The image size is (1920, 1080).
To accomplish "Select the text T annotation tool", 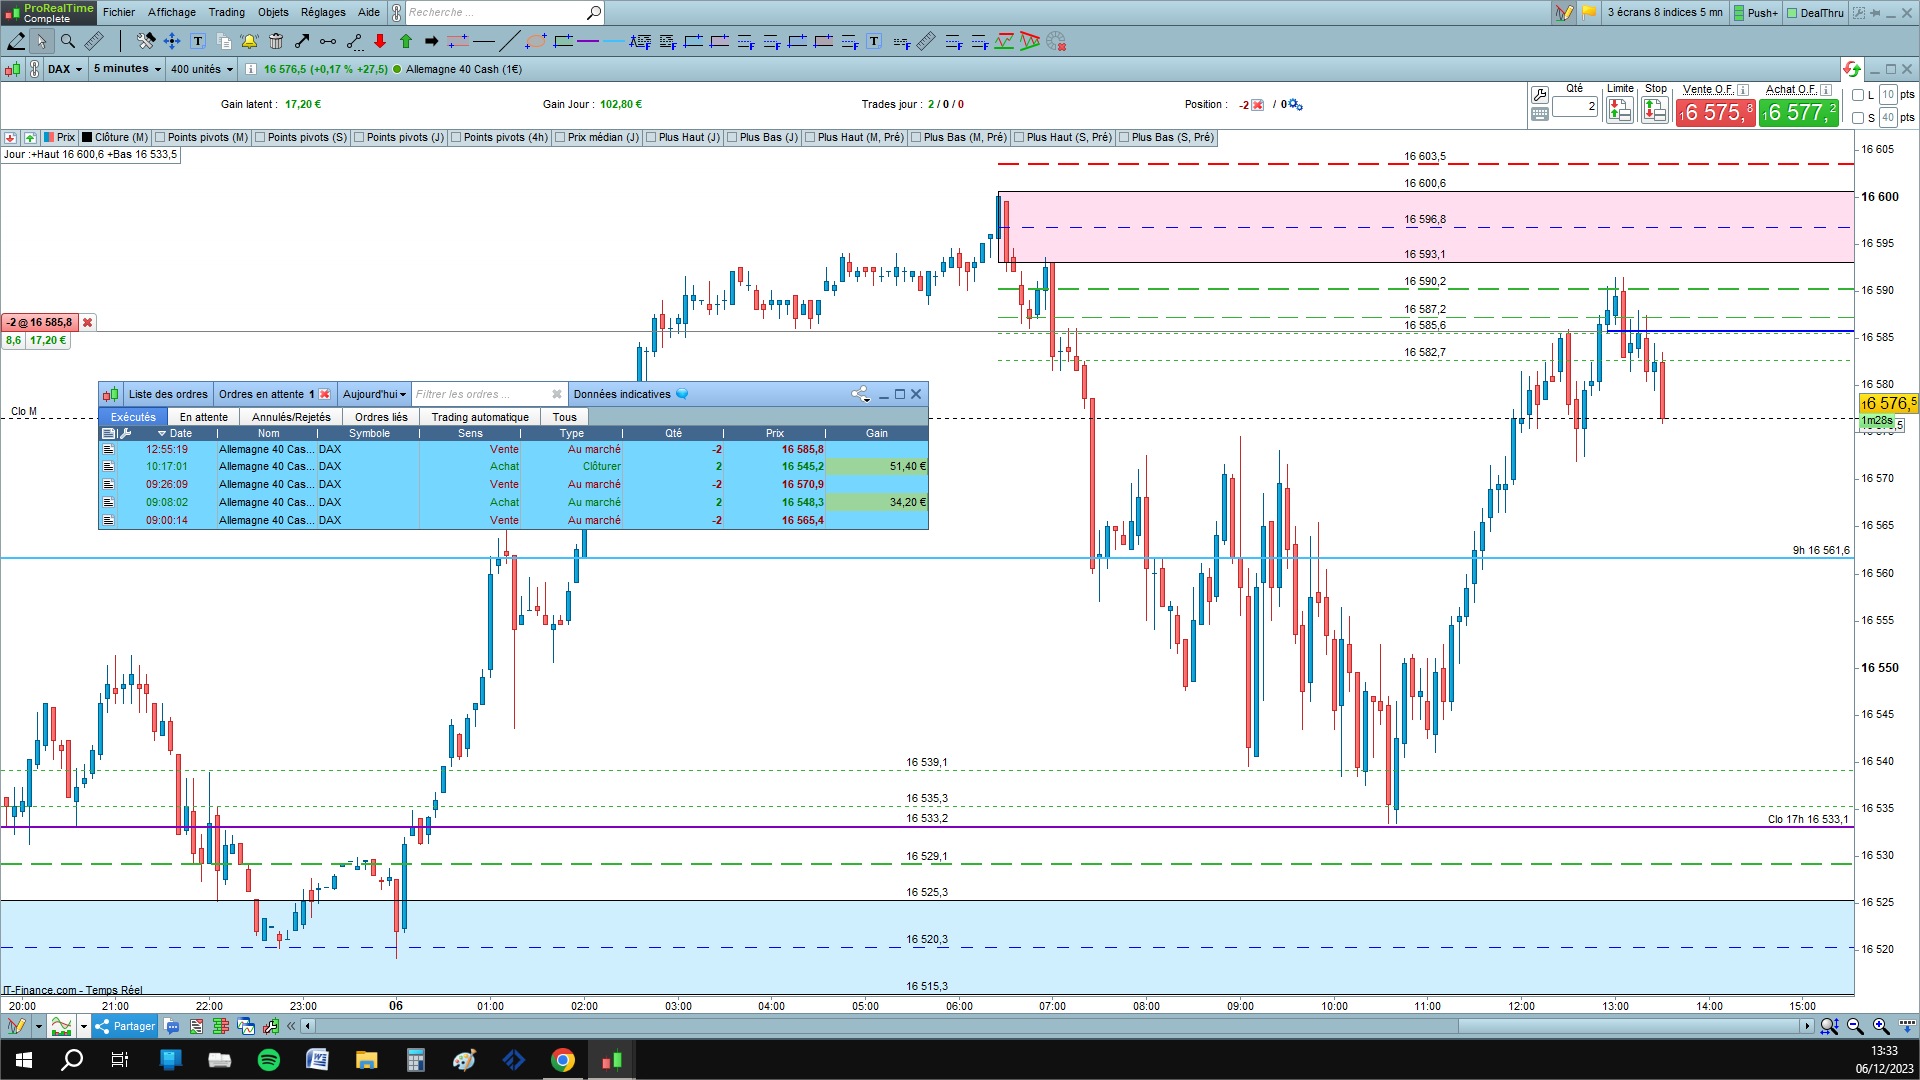I will tap(198, 41).
